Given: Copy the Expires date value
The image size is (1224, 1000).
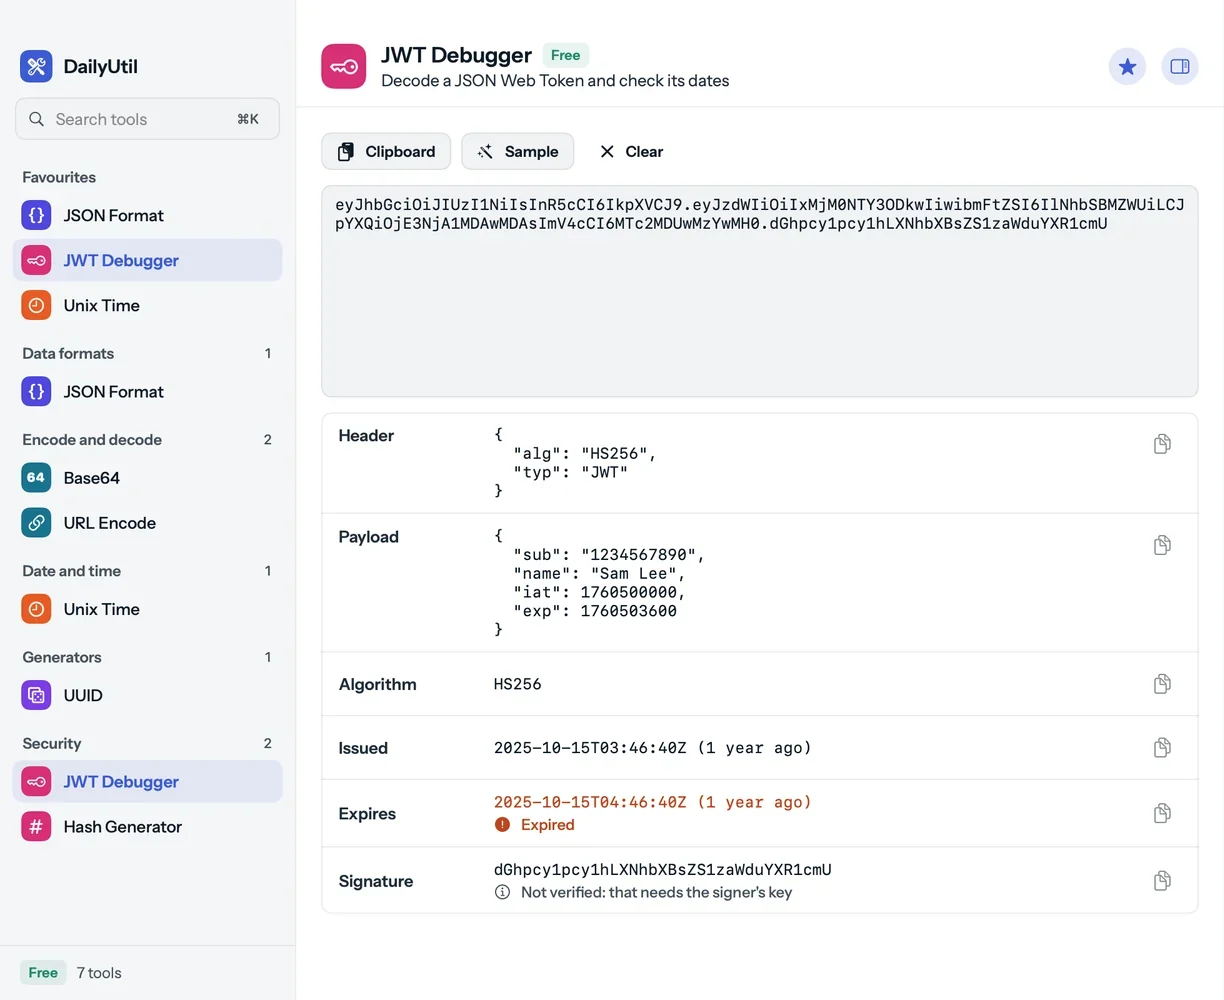Looking at the screenshot, I should [x=1162, y=813].
